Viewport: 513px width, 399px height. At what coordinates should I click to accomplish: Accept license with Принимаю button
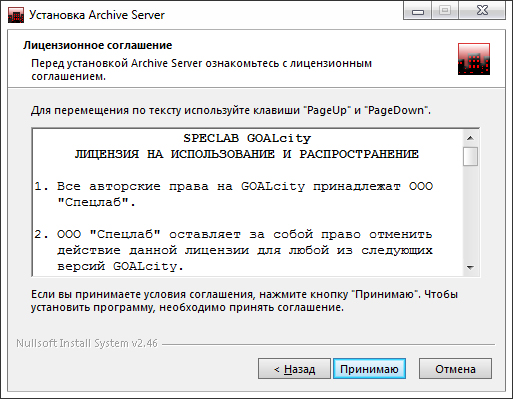369,369
